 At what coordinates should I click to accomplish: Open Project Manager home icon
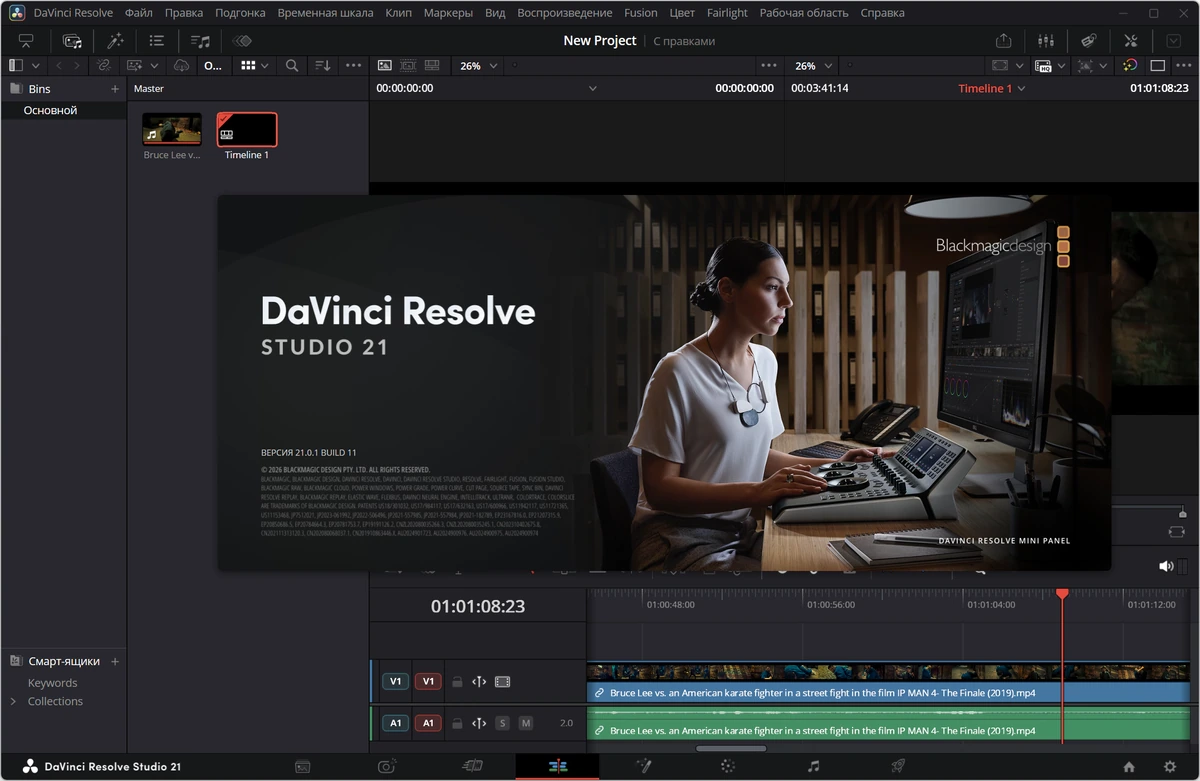click(x=1129, y=767)
